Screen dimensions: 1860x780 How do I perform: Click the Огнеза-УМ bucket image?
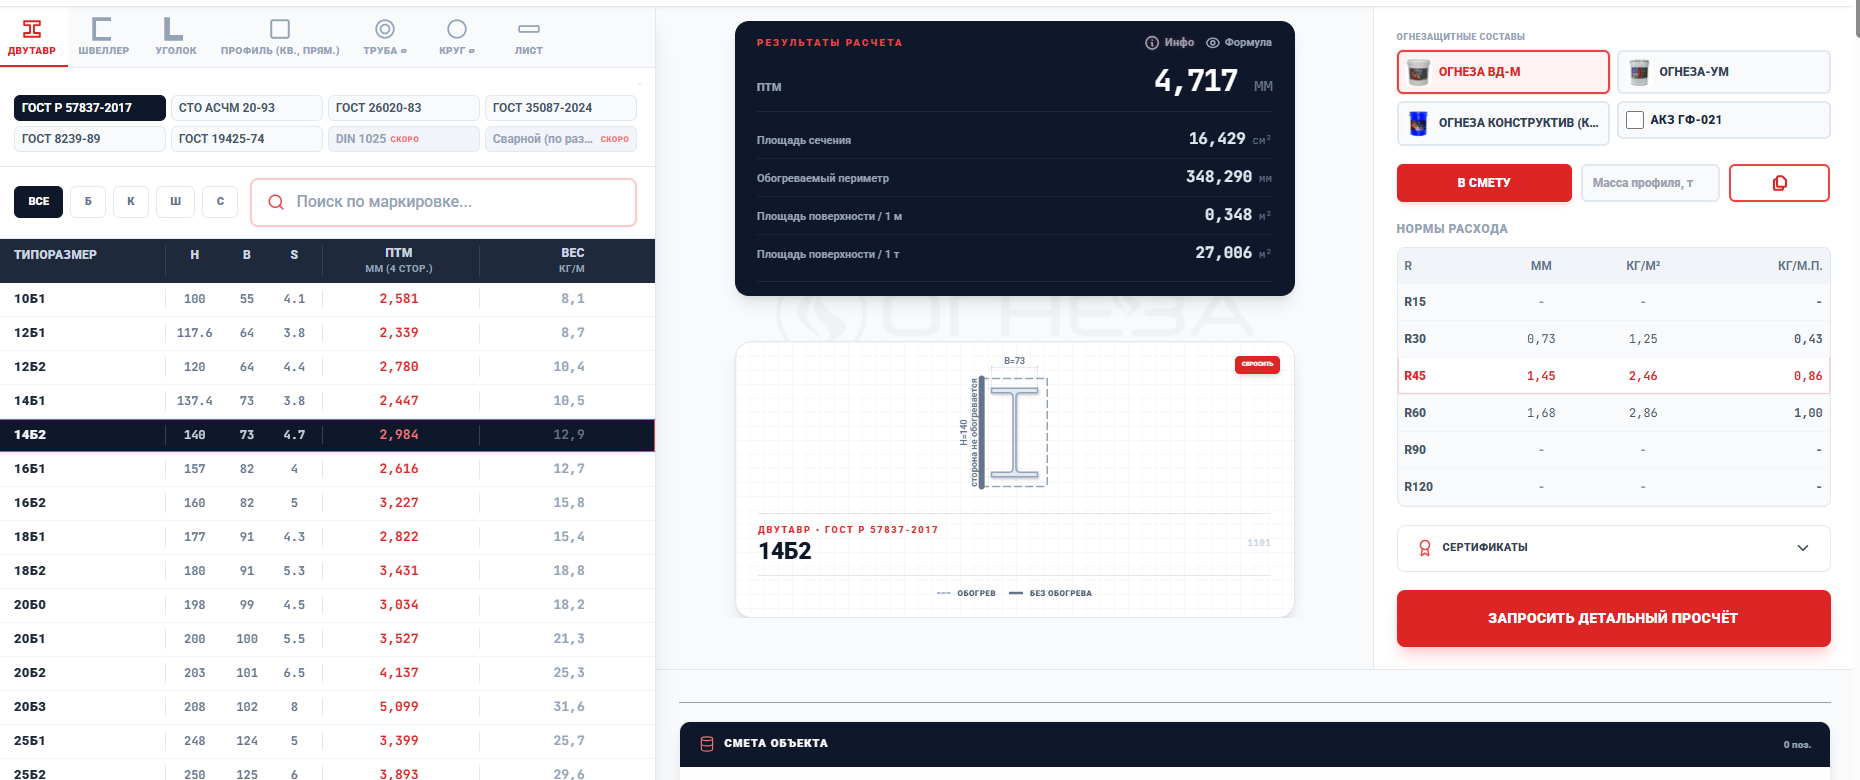coord(1639,72)
